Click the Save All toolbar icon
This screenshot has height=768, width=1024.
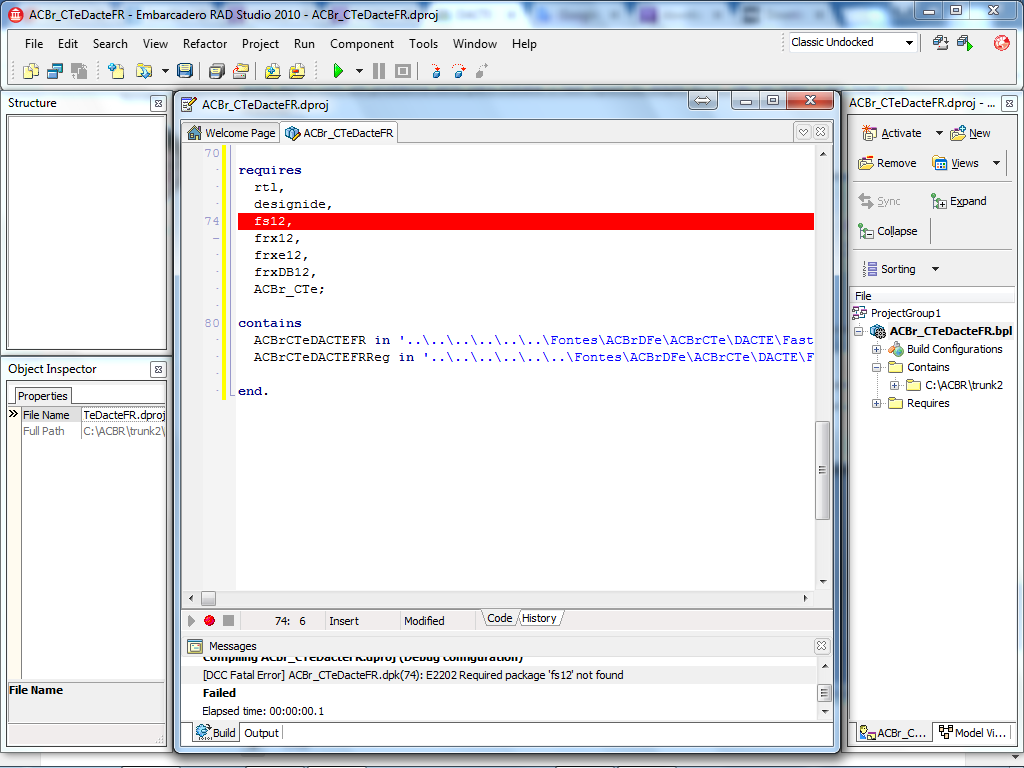click(216, 71)
